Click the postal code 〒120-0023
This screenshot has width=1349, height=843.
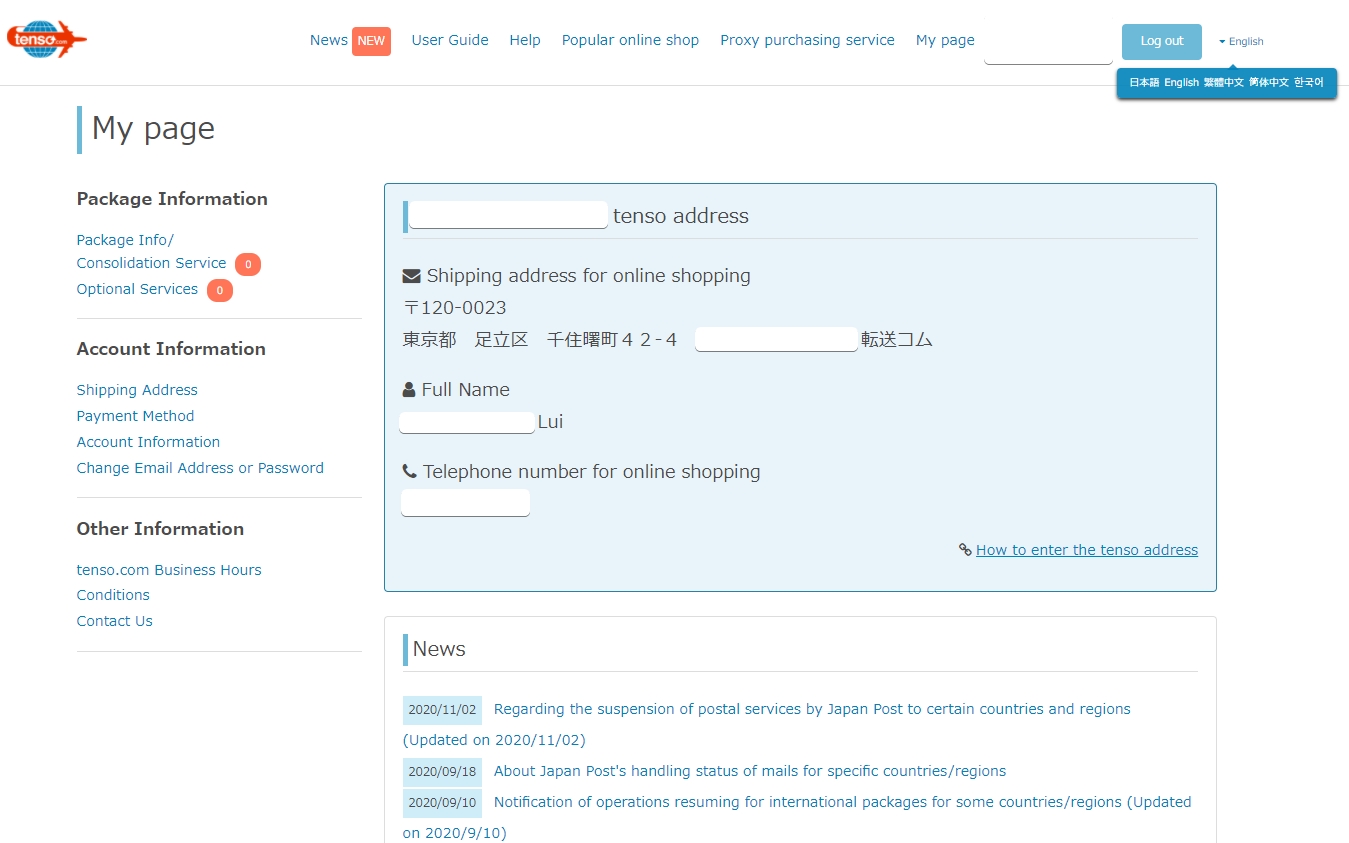[455, 308]
